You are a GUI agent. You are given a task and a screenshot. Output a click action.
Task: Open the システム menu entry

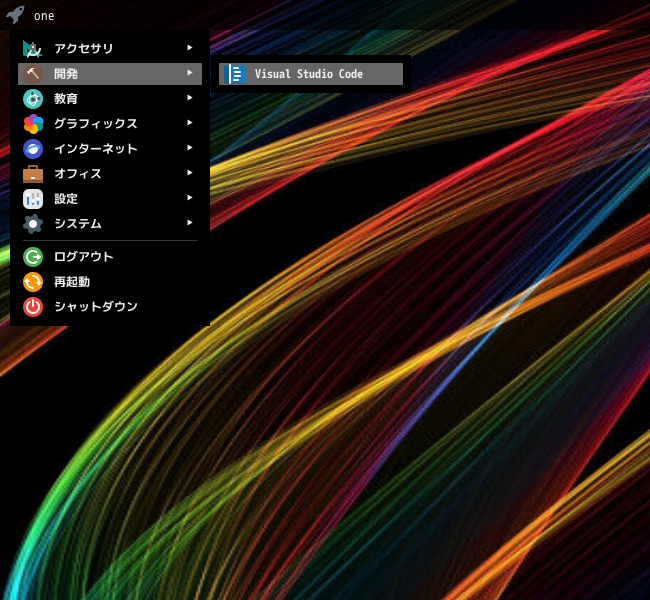tap(110, 223)
